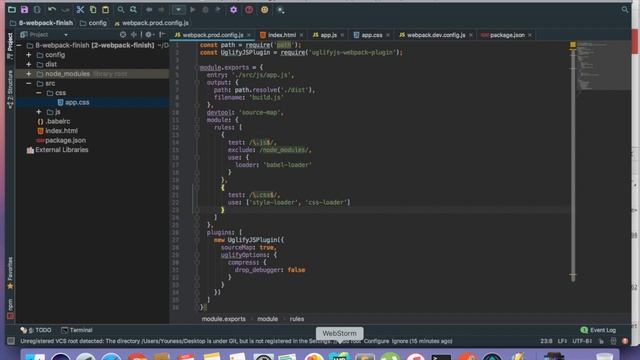Click the Paste toolbar icon
The height and width of the screenshot is (360, 640).
(105, 9)
